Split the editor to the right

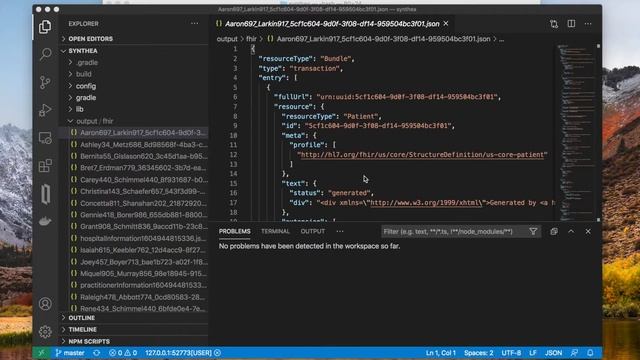[x=571, y=24]
